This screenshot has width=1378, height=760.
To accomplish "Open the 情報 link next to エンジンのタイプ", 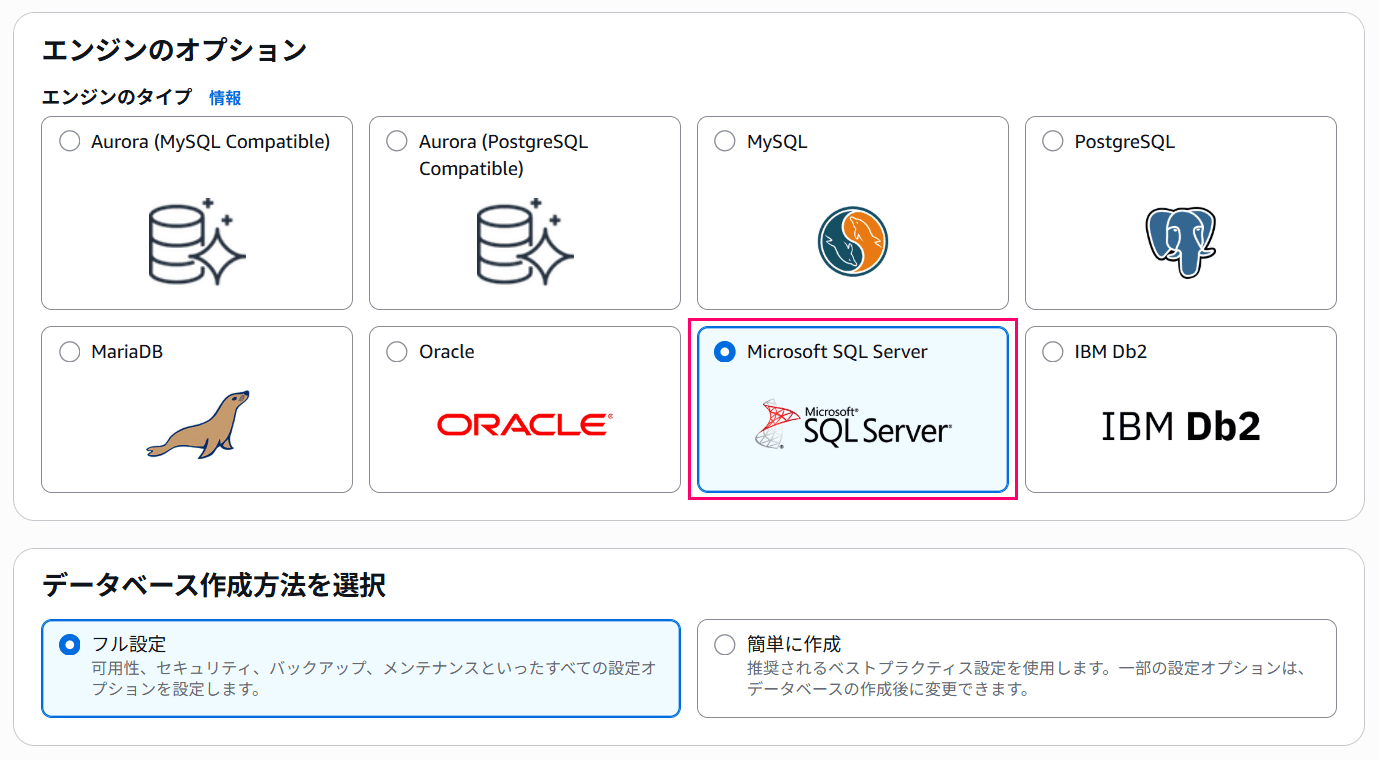I will click(x=225, y=98).
